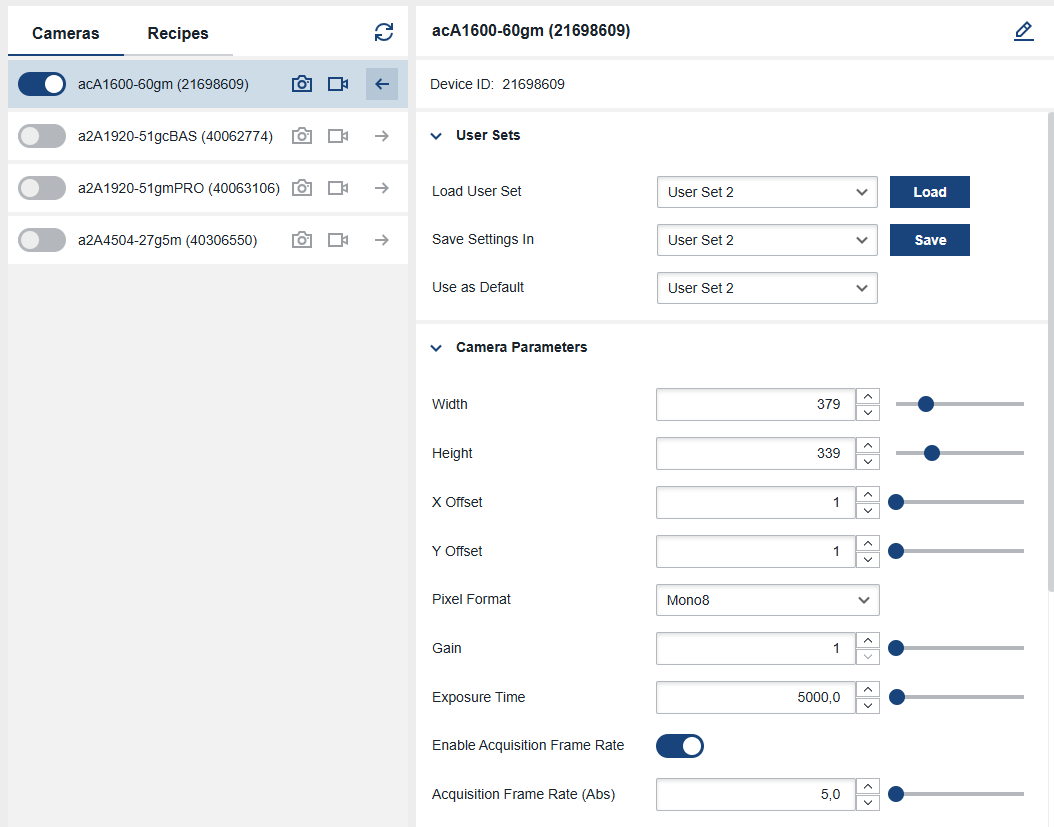Click the snapshot icon for a2A1920-51gcBAS
The height and width of the screenshot is (827, 1054).
pos(302,136)
